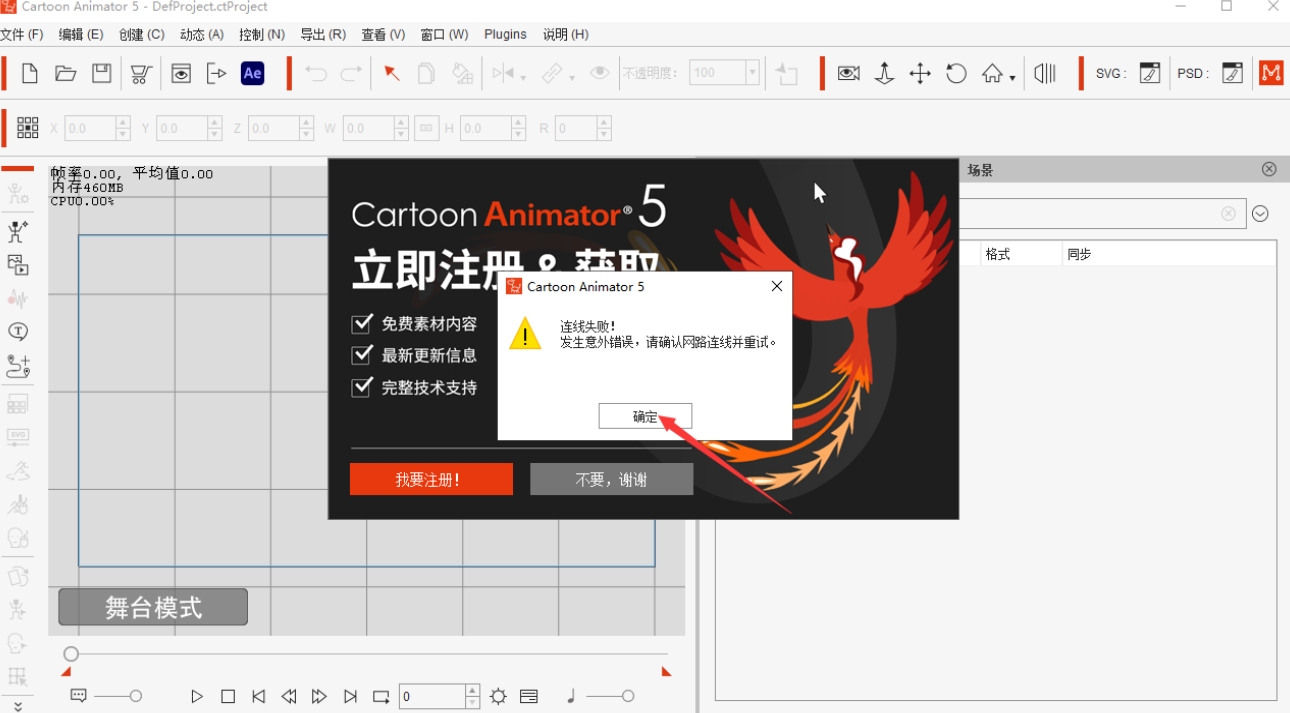Open the marketplace shopping cart icon
Screen dimensions: 1290x713
click(x=141, y=73)
